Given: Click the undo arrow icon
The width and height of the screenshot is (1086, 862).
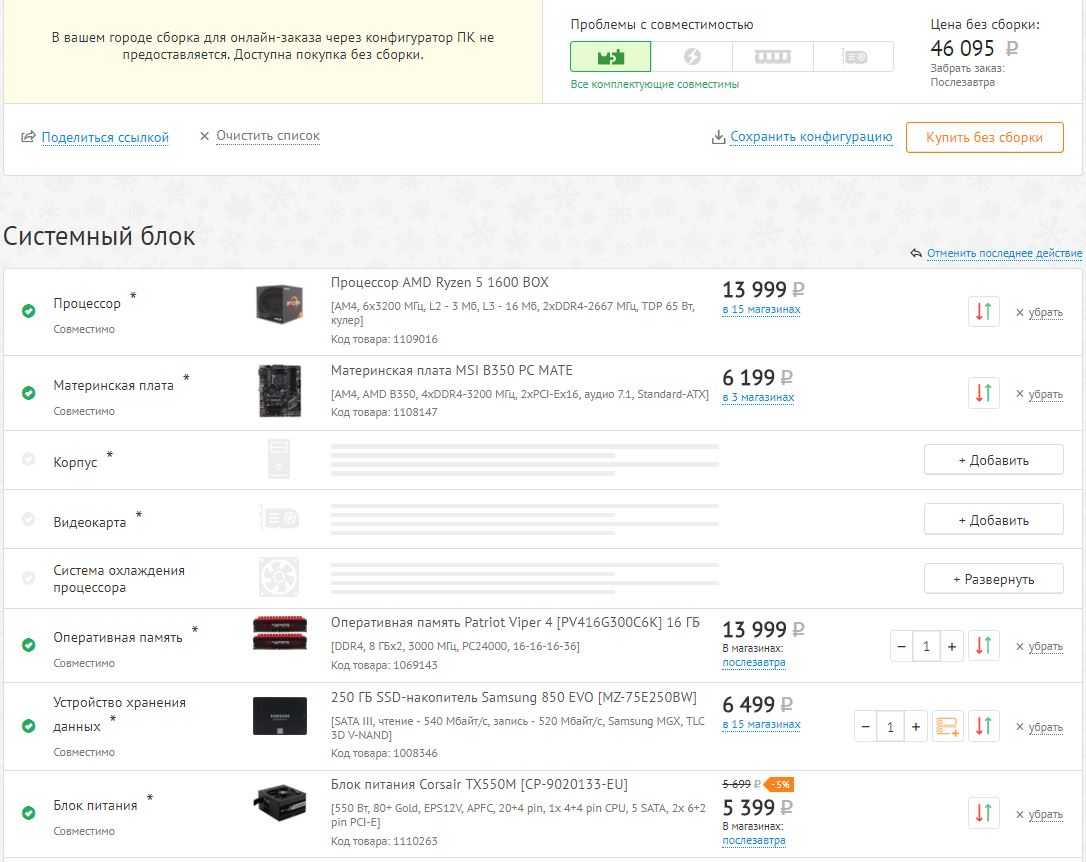Looking at the screenshot, I should click(916, 253).
